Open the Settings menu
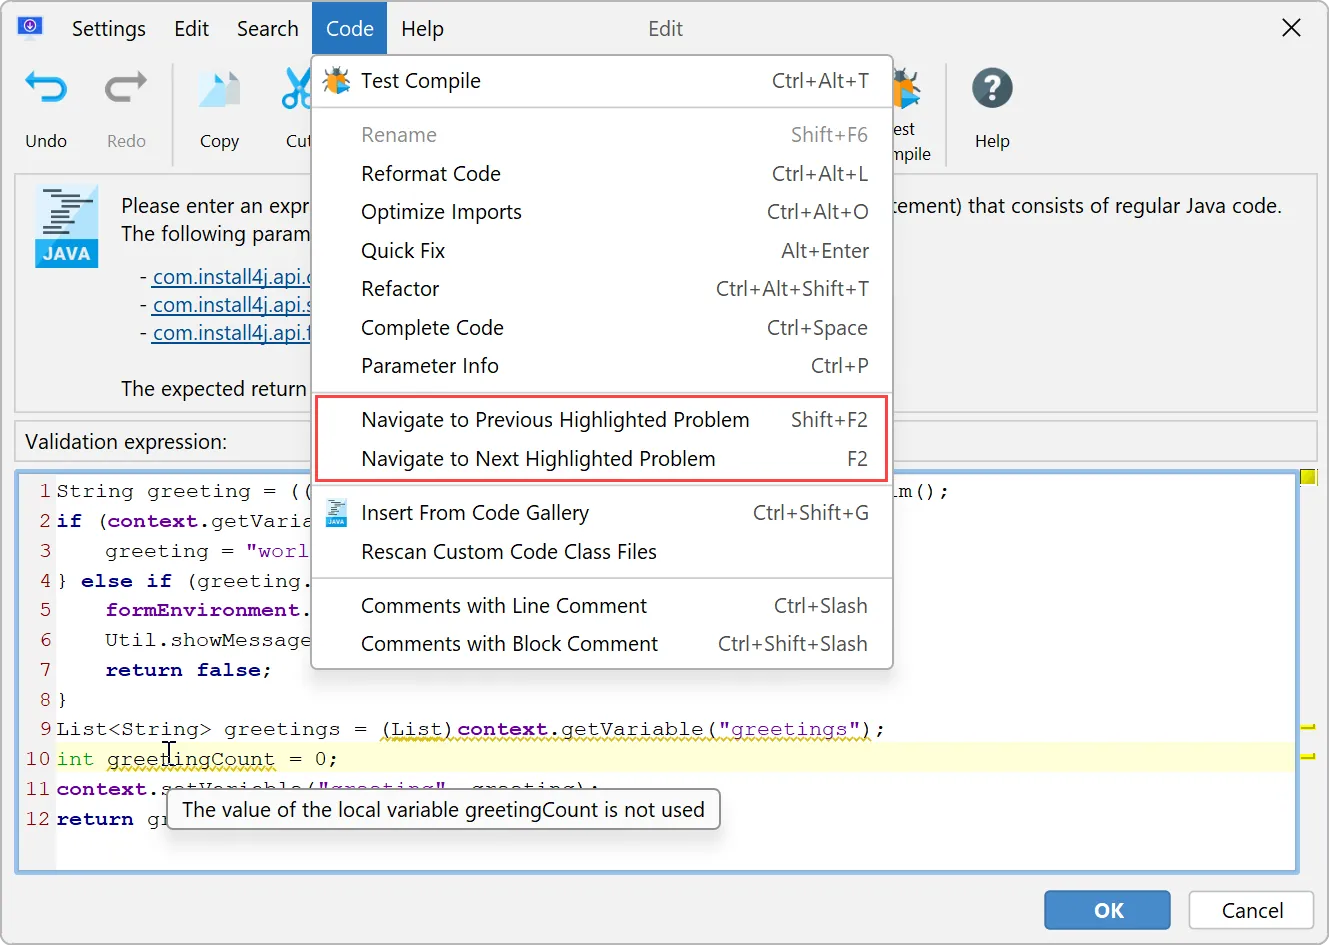Screen dimensions: 1329x945 pos(108,28)
